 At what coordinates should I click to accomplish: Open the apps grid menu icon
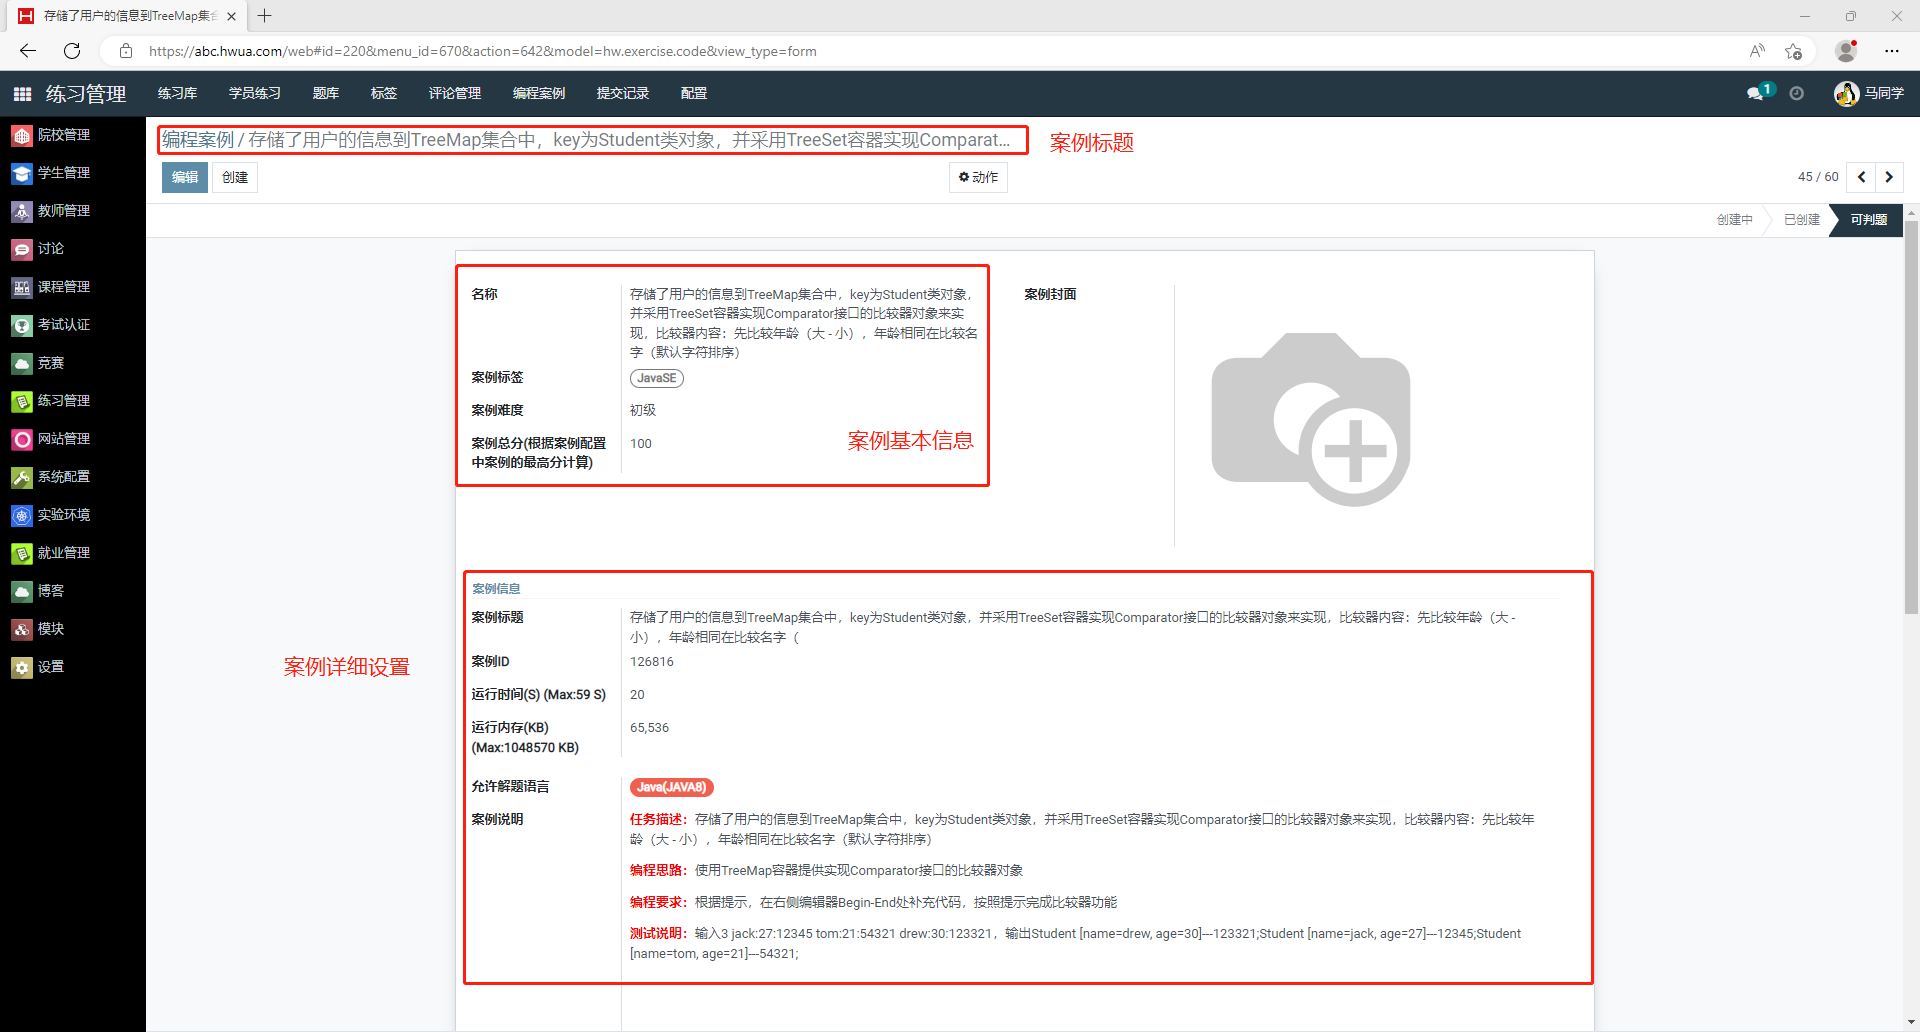[x=22, y=94]
